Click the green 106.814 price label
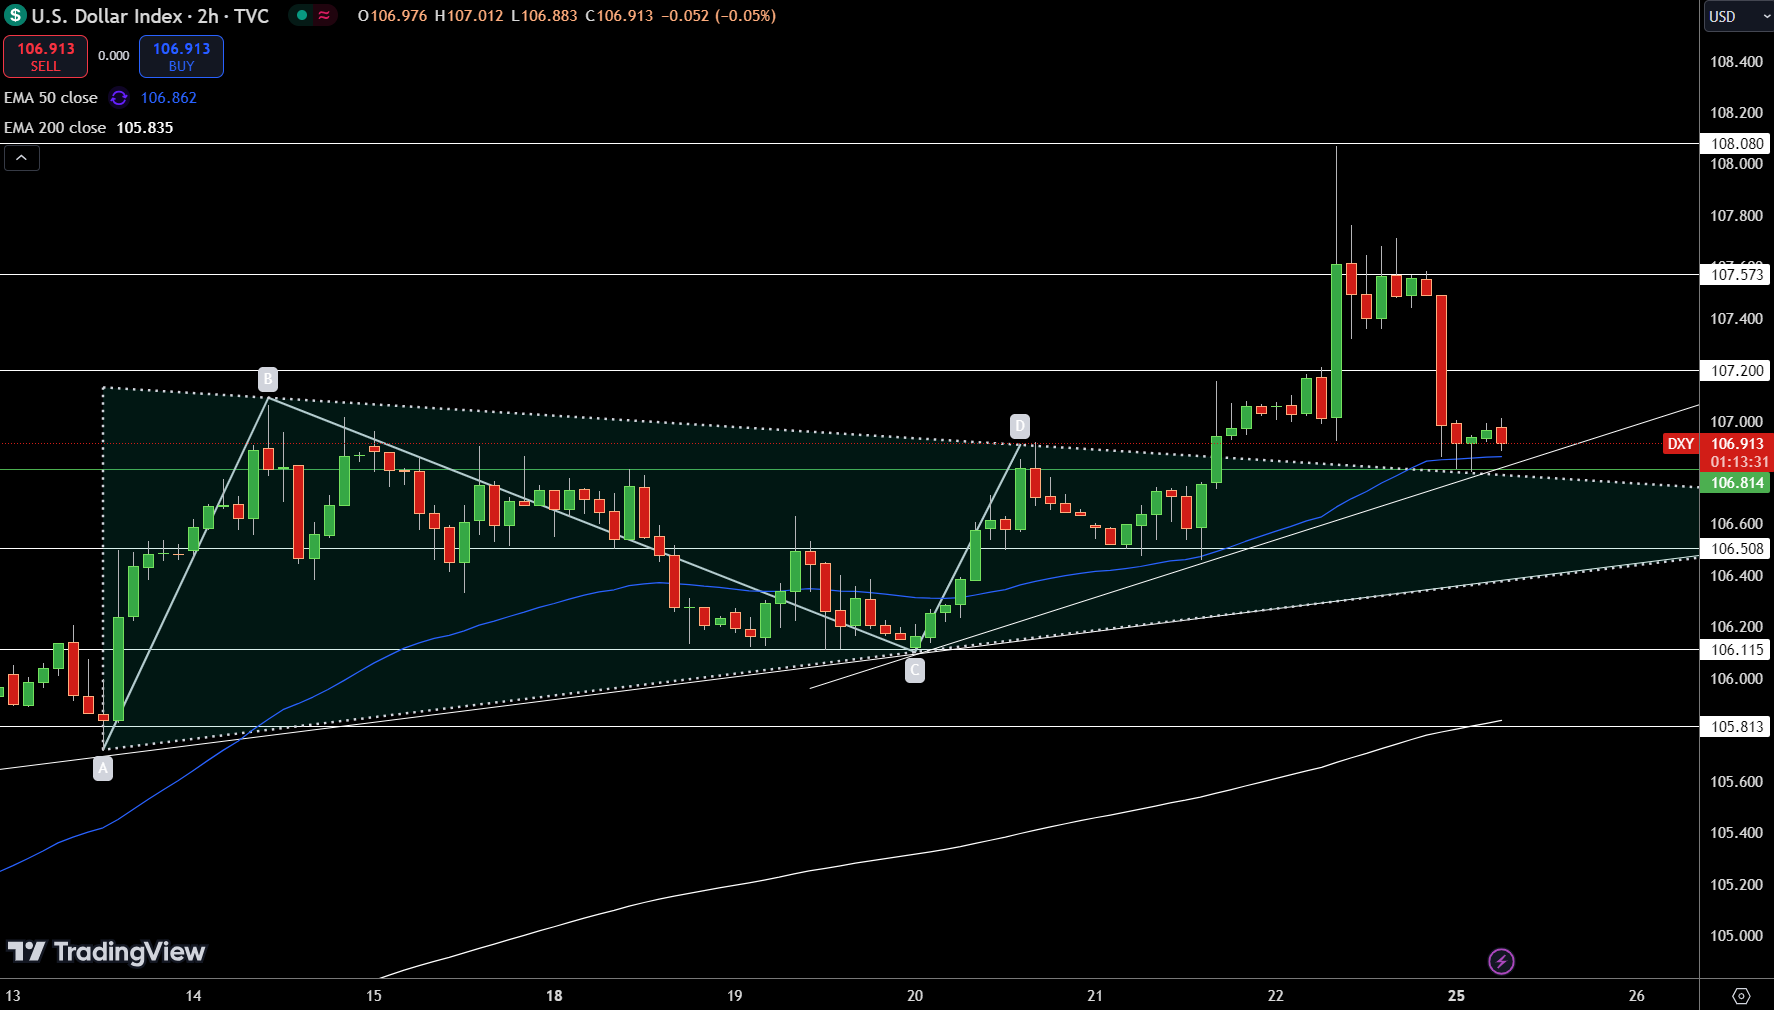 [x=1736, y=483]
